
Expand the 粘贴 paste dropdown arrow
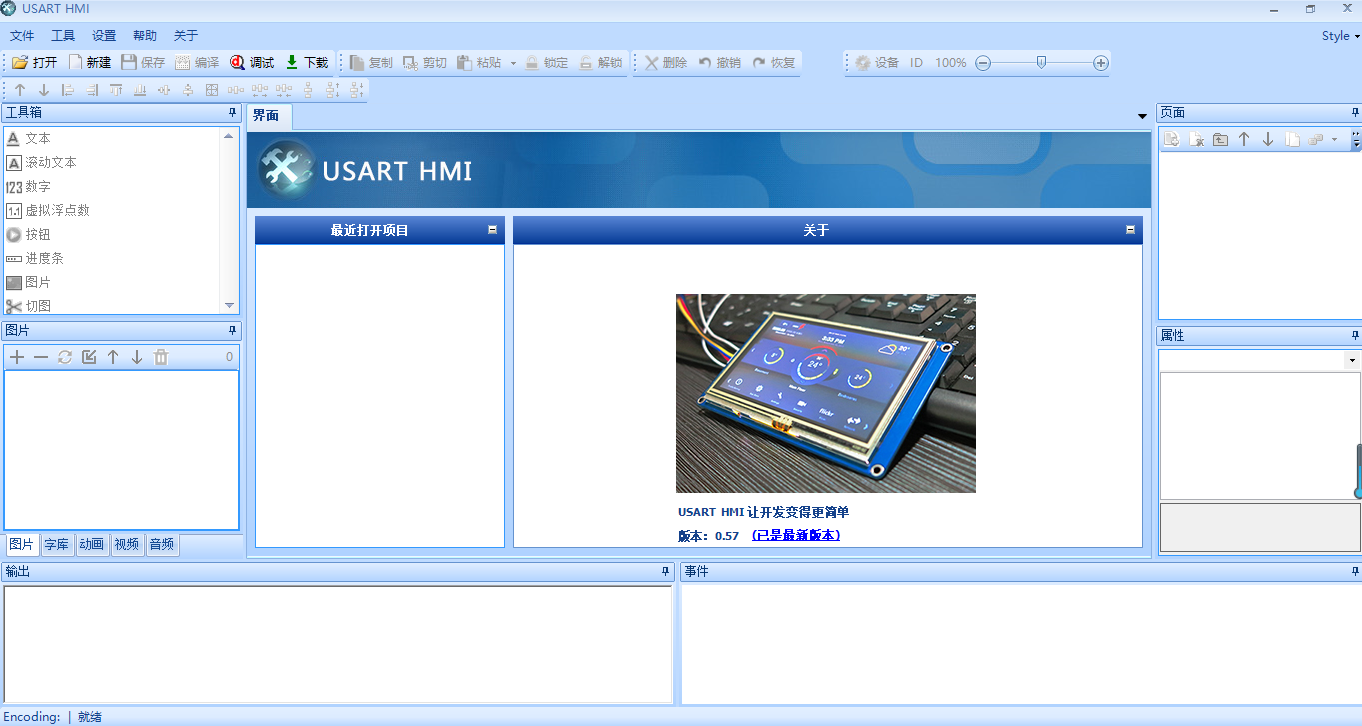tap(513, 62)
